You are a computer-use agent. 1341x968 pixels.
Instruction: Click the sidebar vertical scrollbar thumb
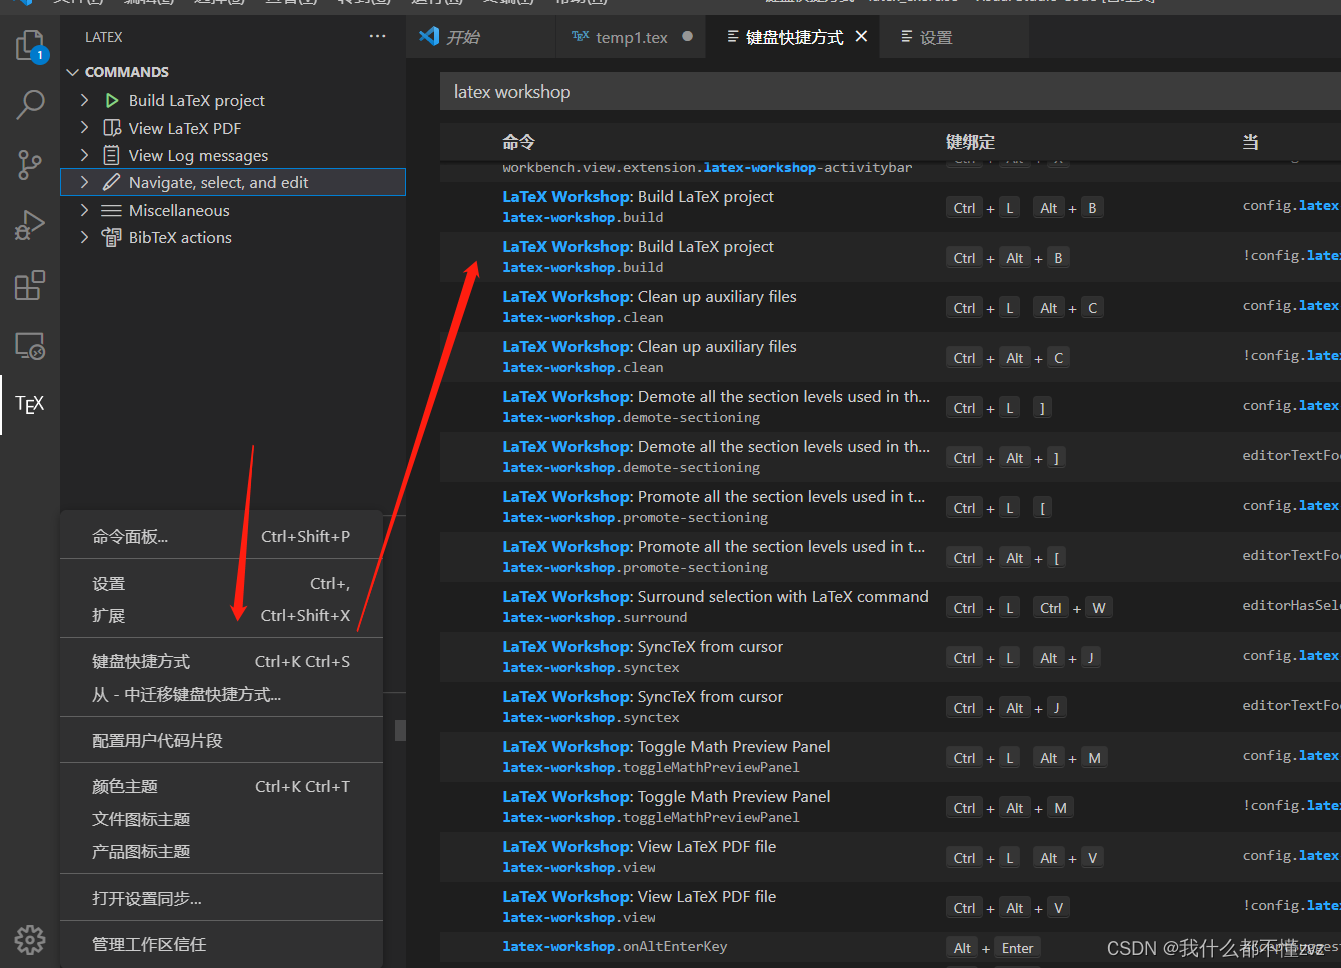pos(400,731)
